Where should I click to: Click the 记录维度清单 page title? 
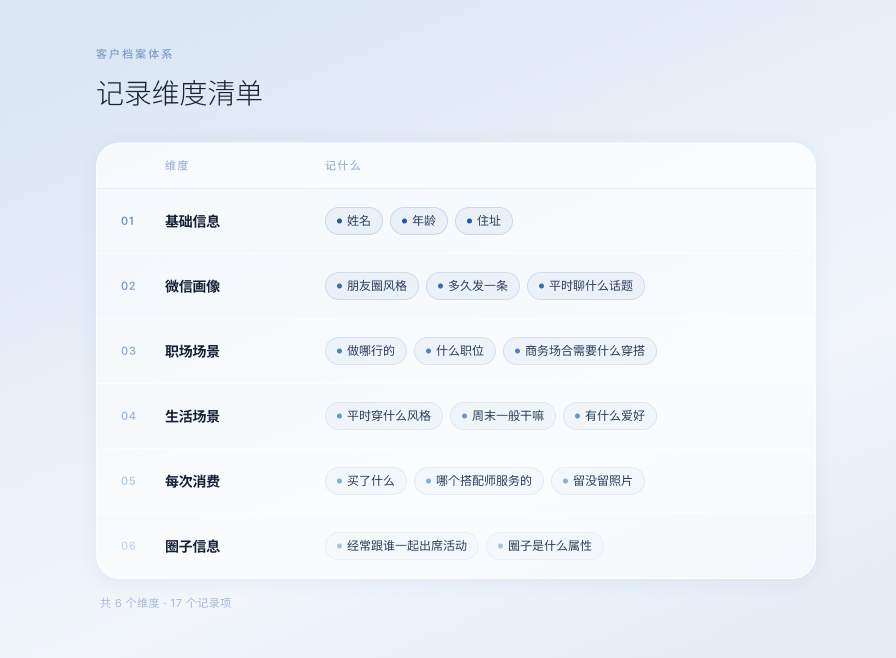179,93
